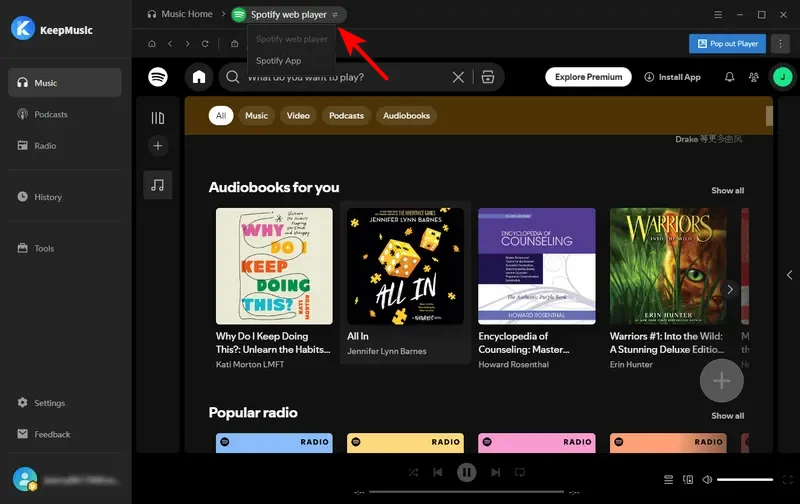Expand the Spotify web player source dropdown
800x504 pixels.
click(289, 15)
